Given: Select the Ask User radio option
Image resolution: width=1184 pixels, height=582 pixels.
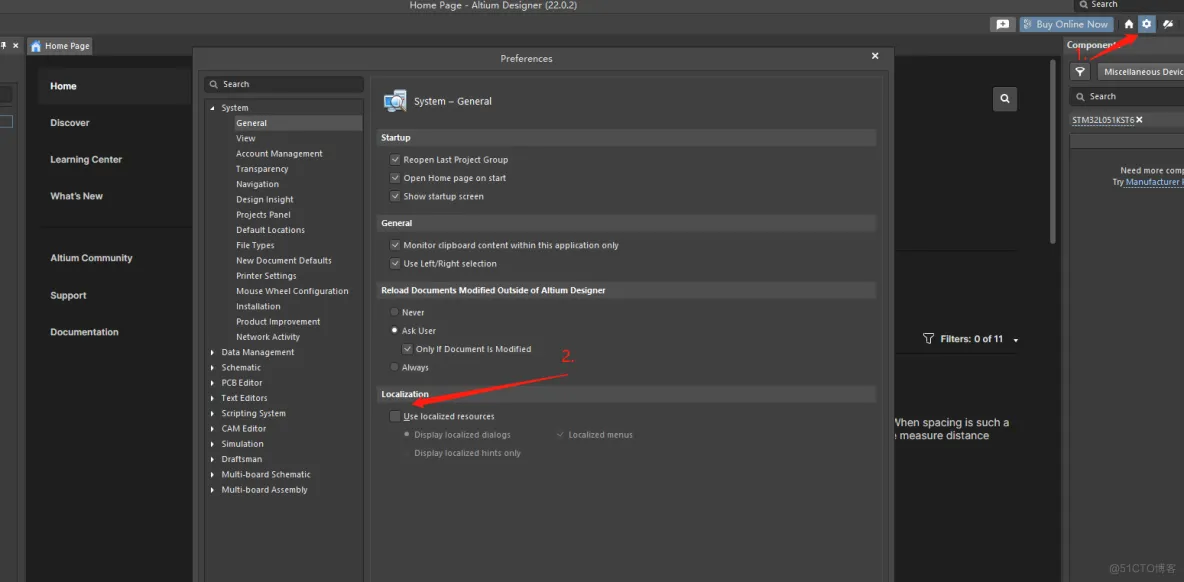Looking at the screenshot, I should (394, 331).
